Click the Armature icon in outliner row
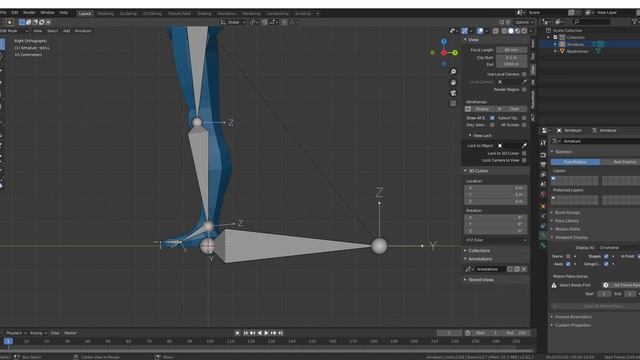 click(x=562, y=44)
